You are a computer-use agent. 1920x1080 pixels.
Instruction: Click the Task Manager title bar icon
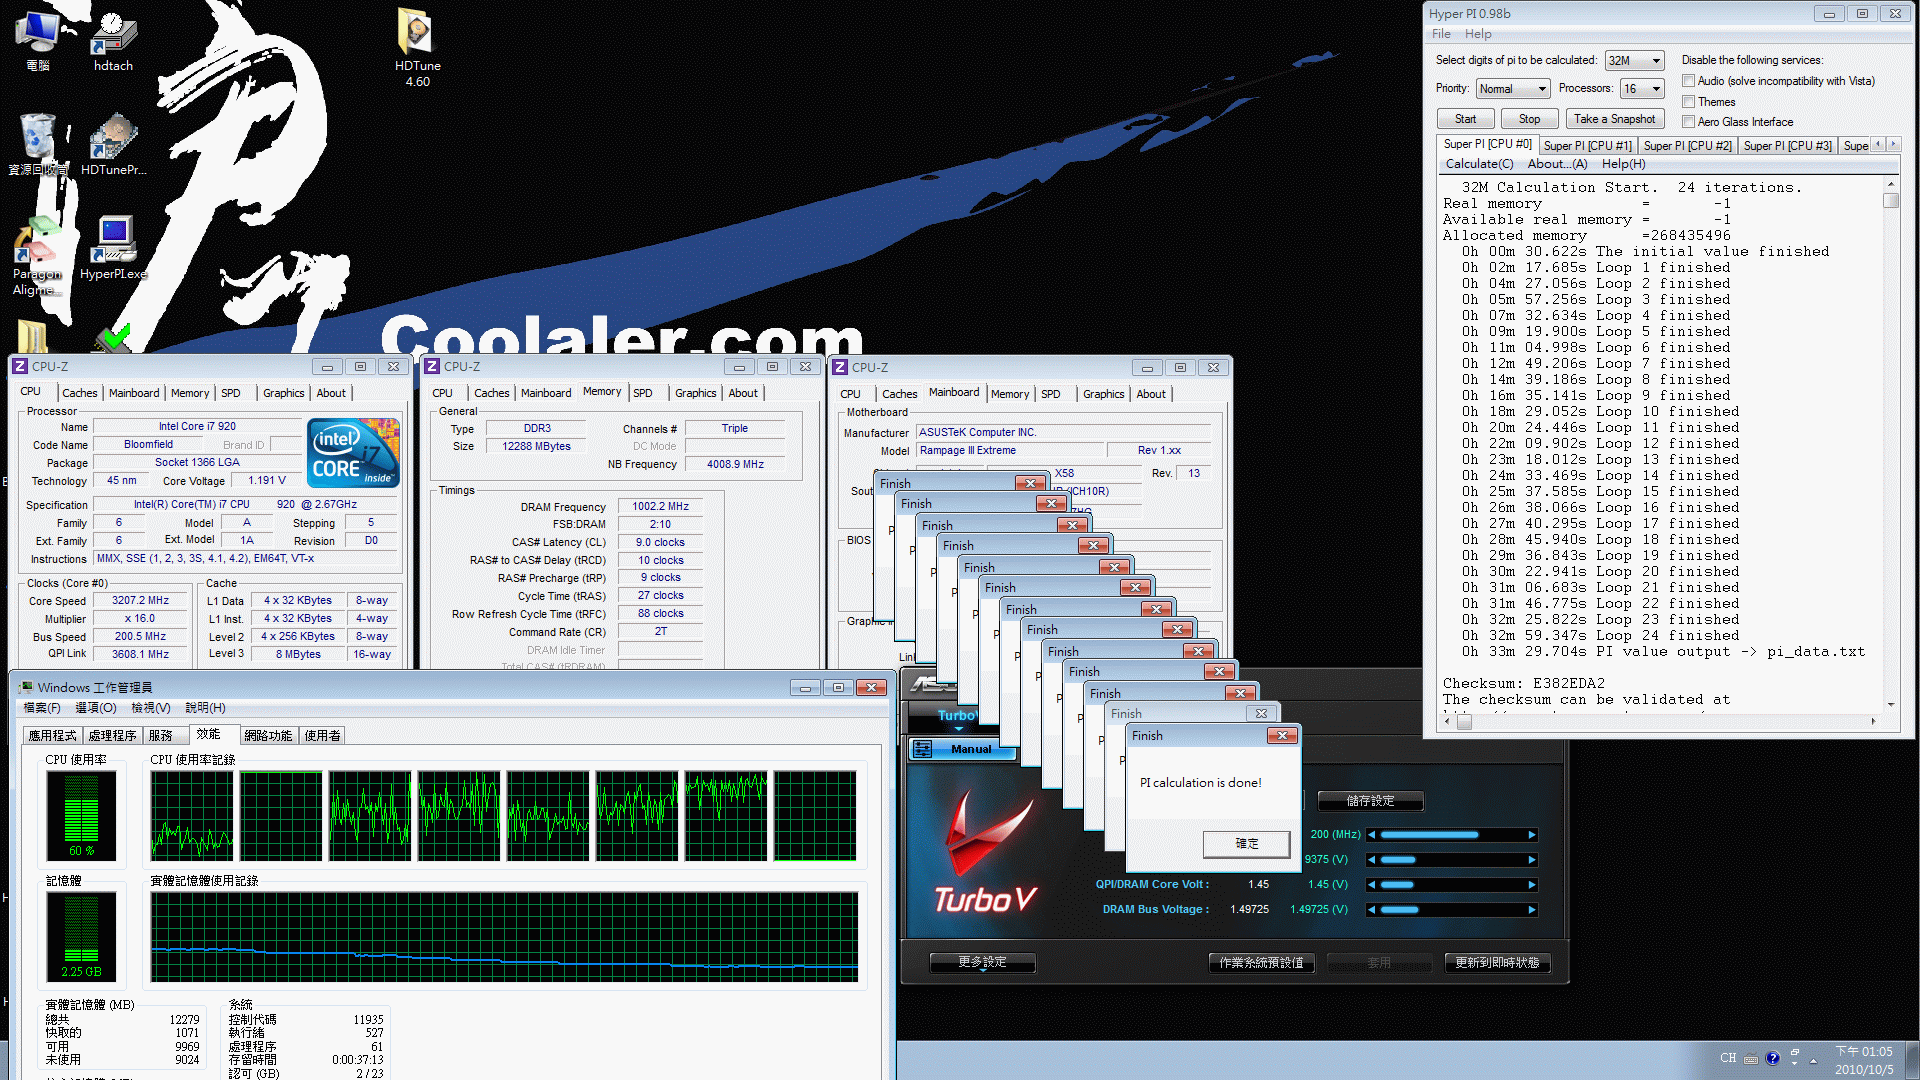click(x=26, y=687)
